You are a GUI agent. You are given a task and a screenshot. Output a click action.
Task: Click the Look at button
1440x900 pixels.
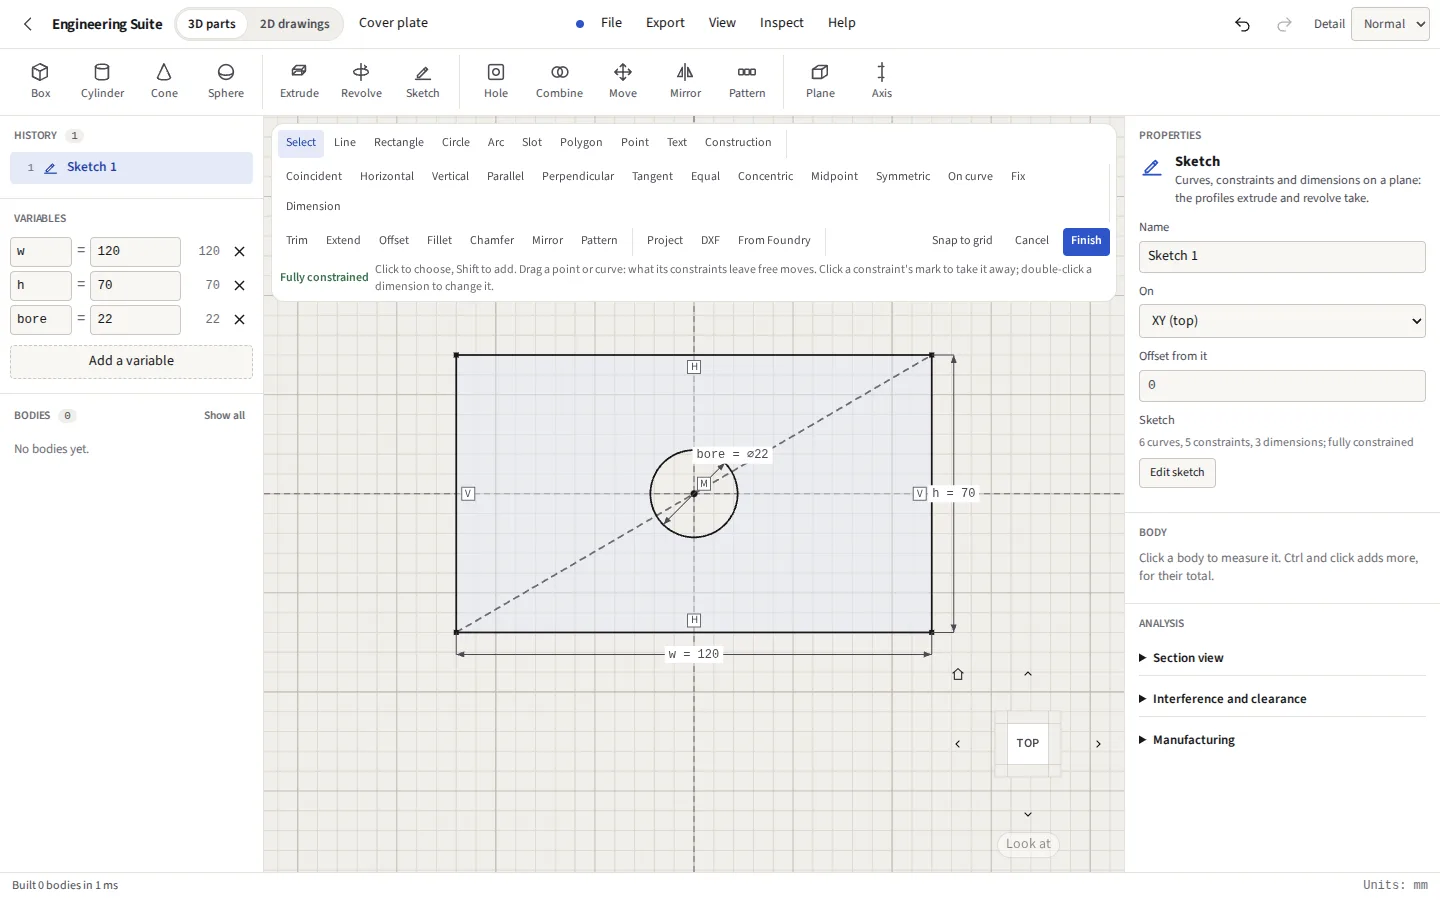pyautogui.click(x=1028, y=844)
